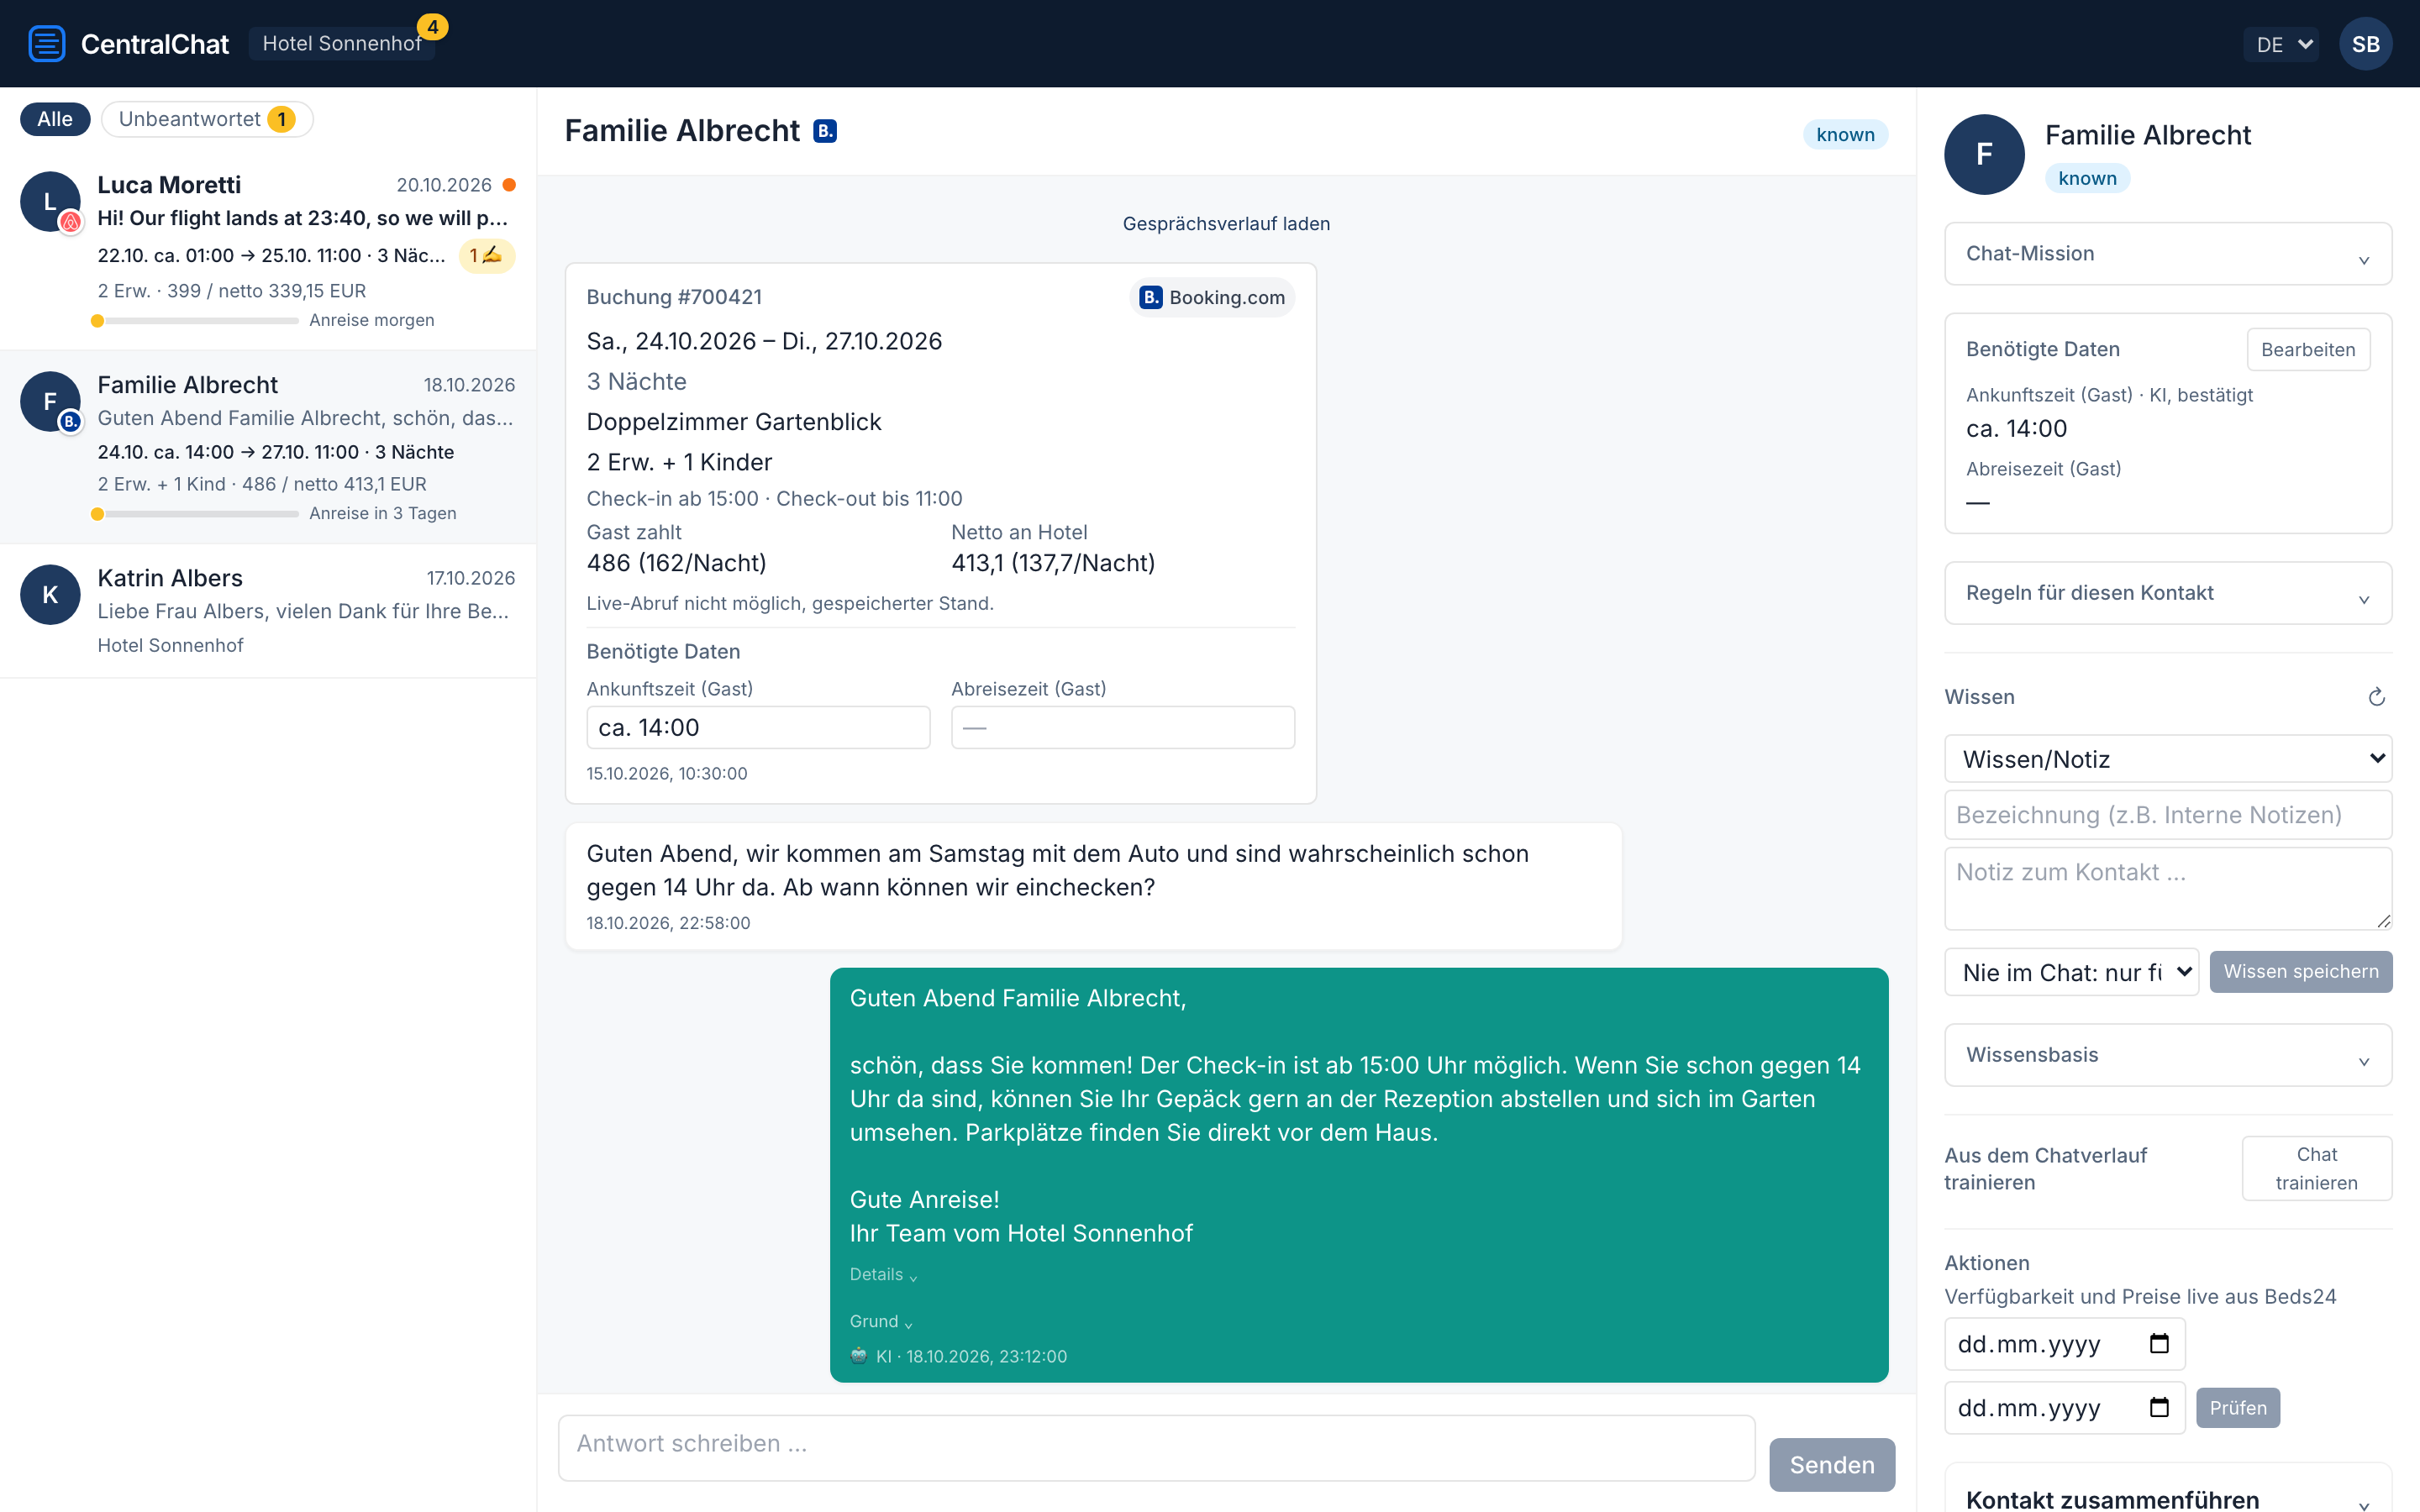Screen dimensions: 2420x1512
Task: Click the Ankunftszeit field showing ca. 14:00
Action: coord(758,728)
